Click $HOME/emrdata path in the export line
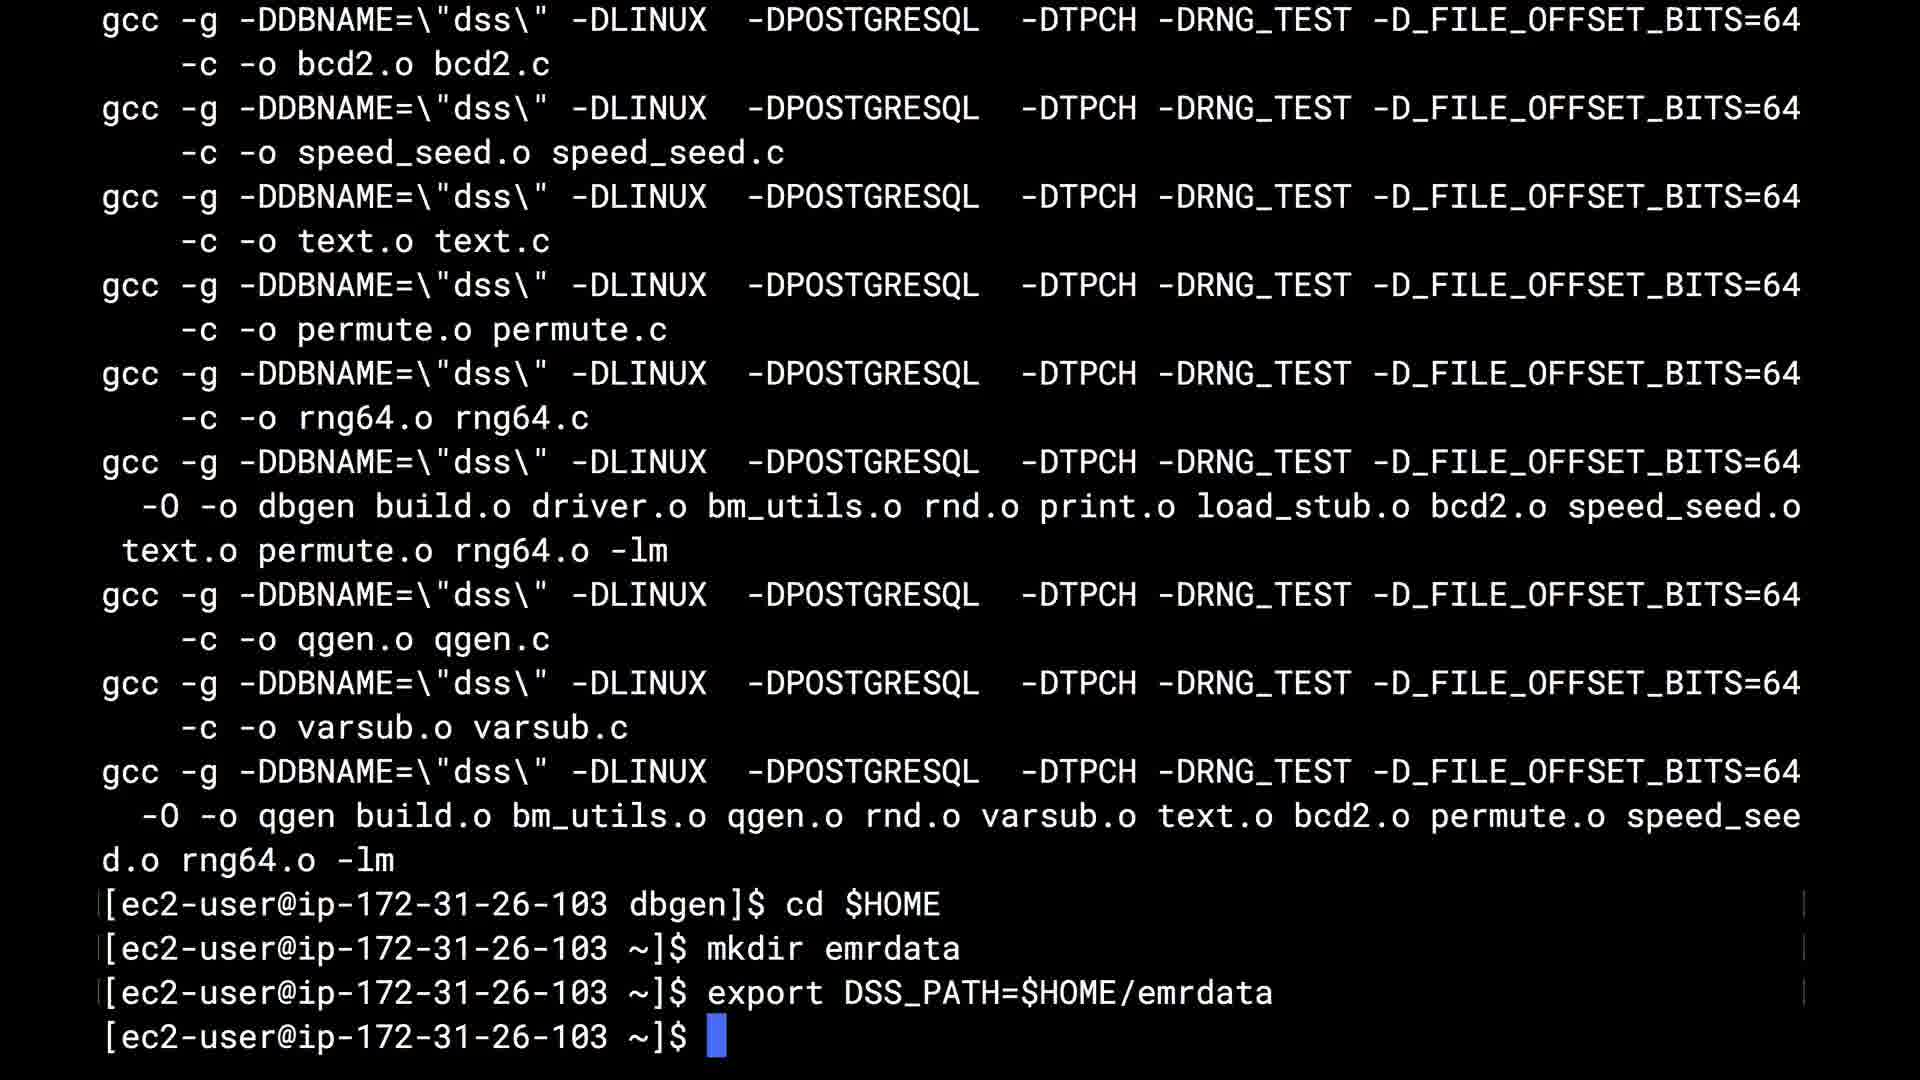Image resolution: width=1920 pixels, height=1080 pixels. 1147,992
